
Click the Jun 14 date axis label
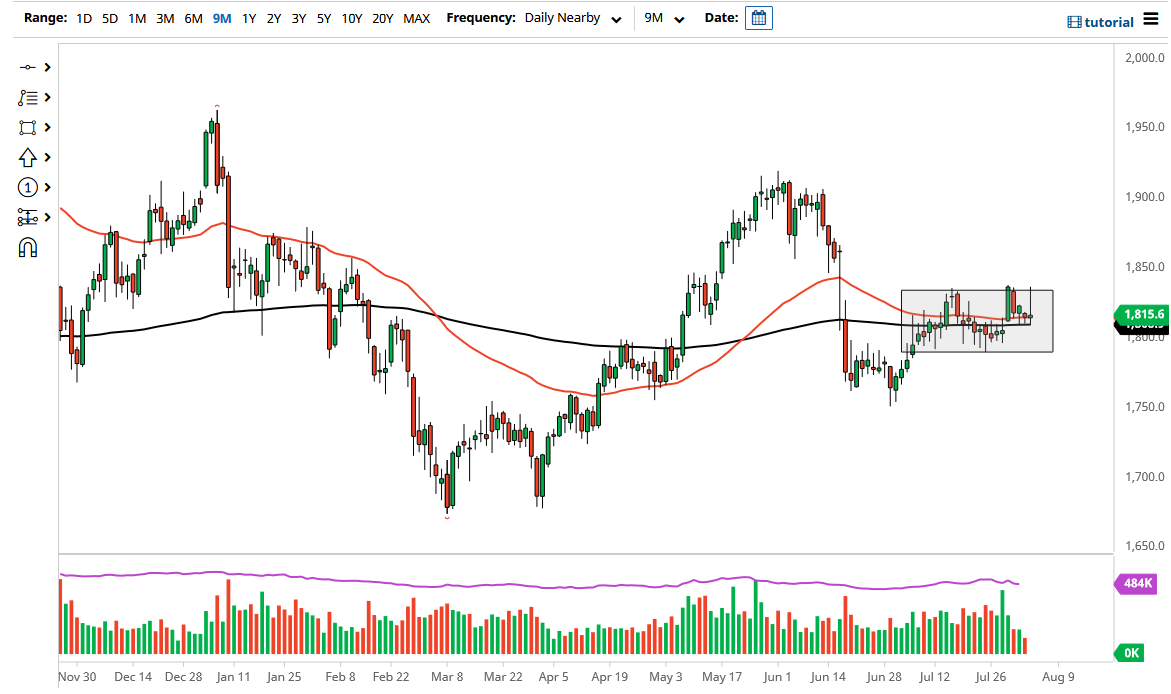828,677
